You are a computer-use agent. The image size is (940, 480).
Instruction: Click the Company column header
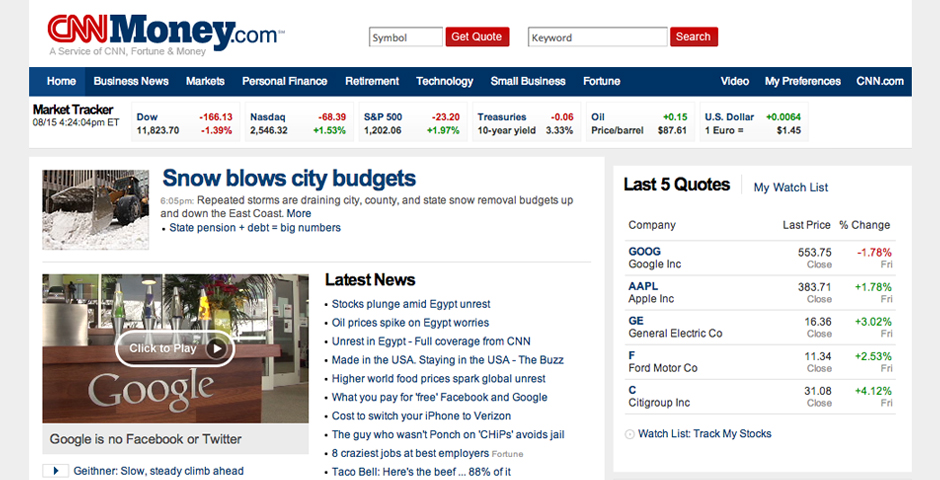652,225
